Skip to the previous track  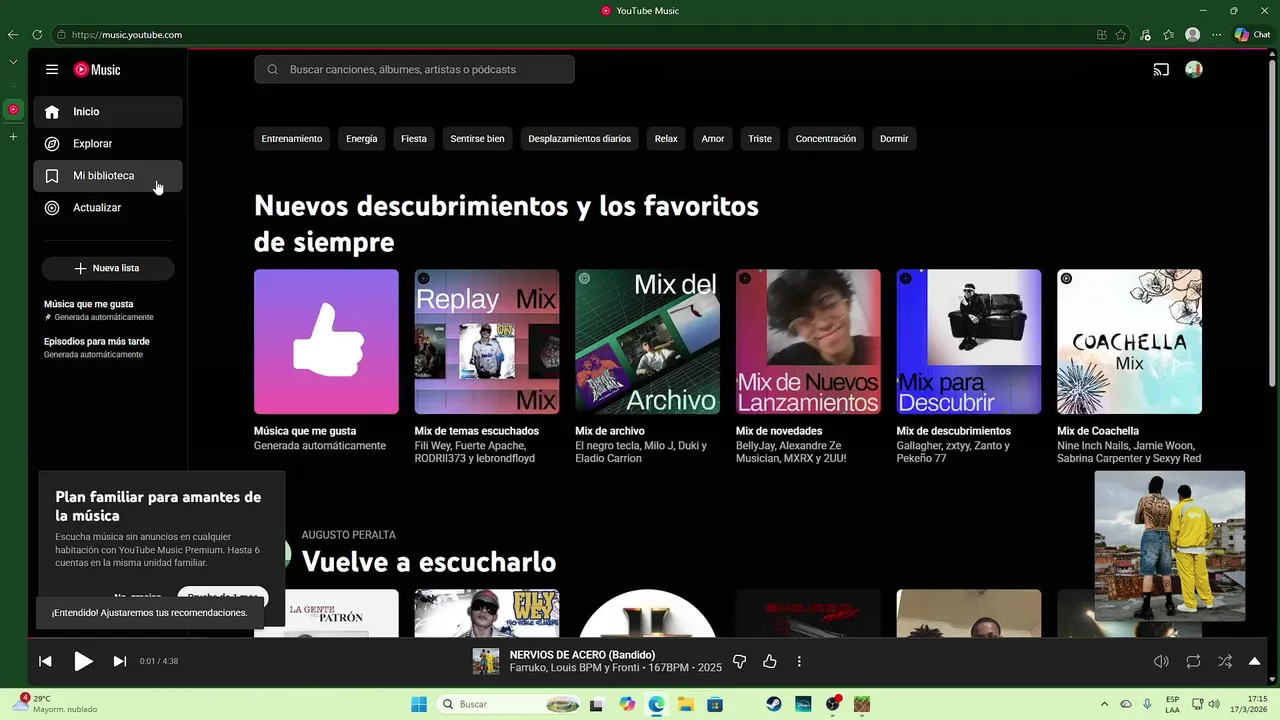coord(45,661)
